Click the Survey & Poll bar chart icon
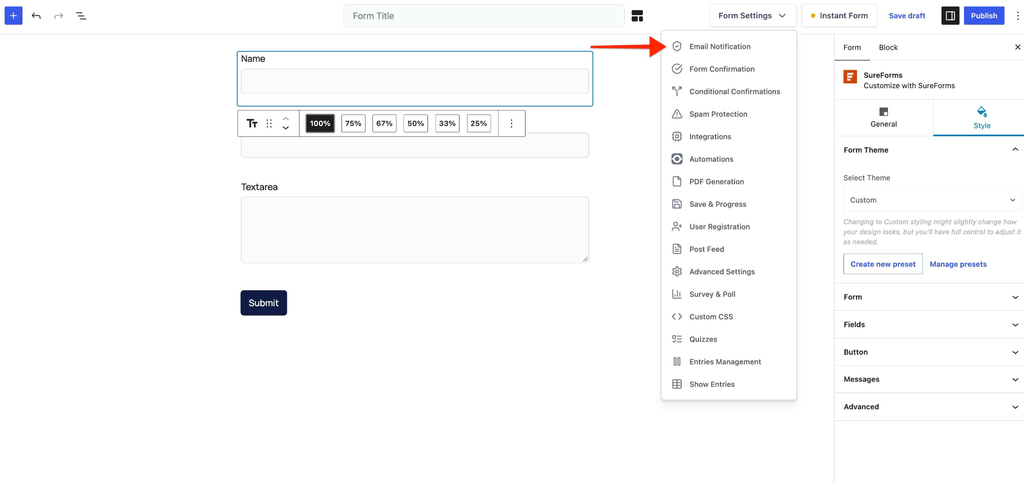This screenshot has width=1024, height=483. (x=677, y=294)
